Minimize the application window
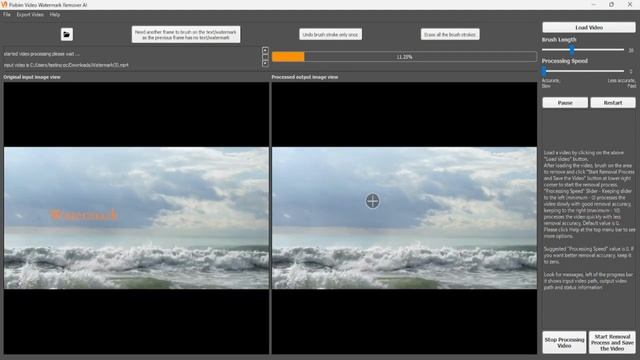Screen dimensions: 640x360 pos(594,4)
